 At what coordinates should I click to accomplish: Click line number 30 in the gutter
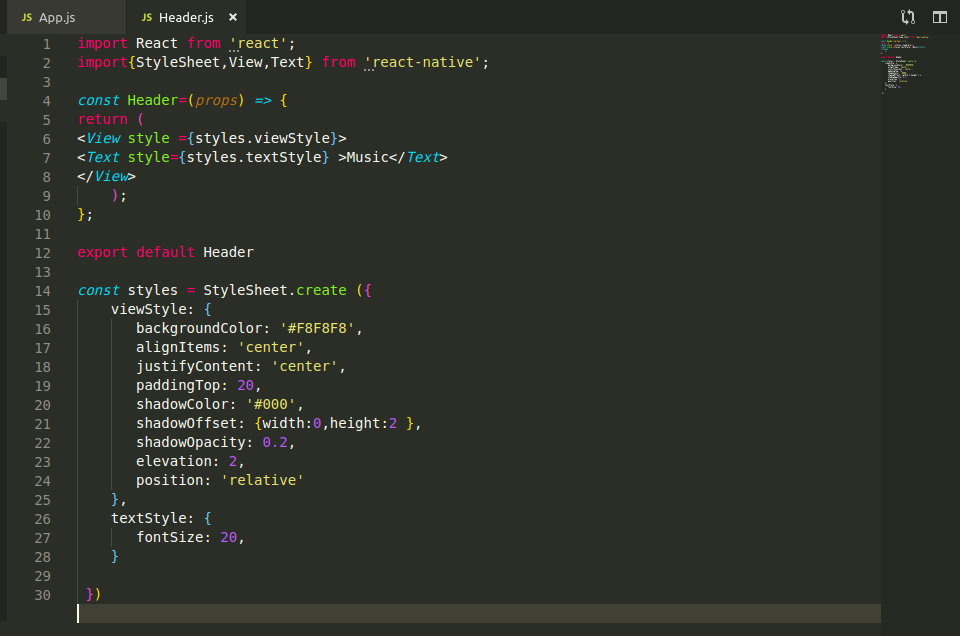40,594
